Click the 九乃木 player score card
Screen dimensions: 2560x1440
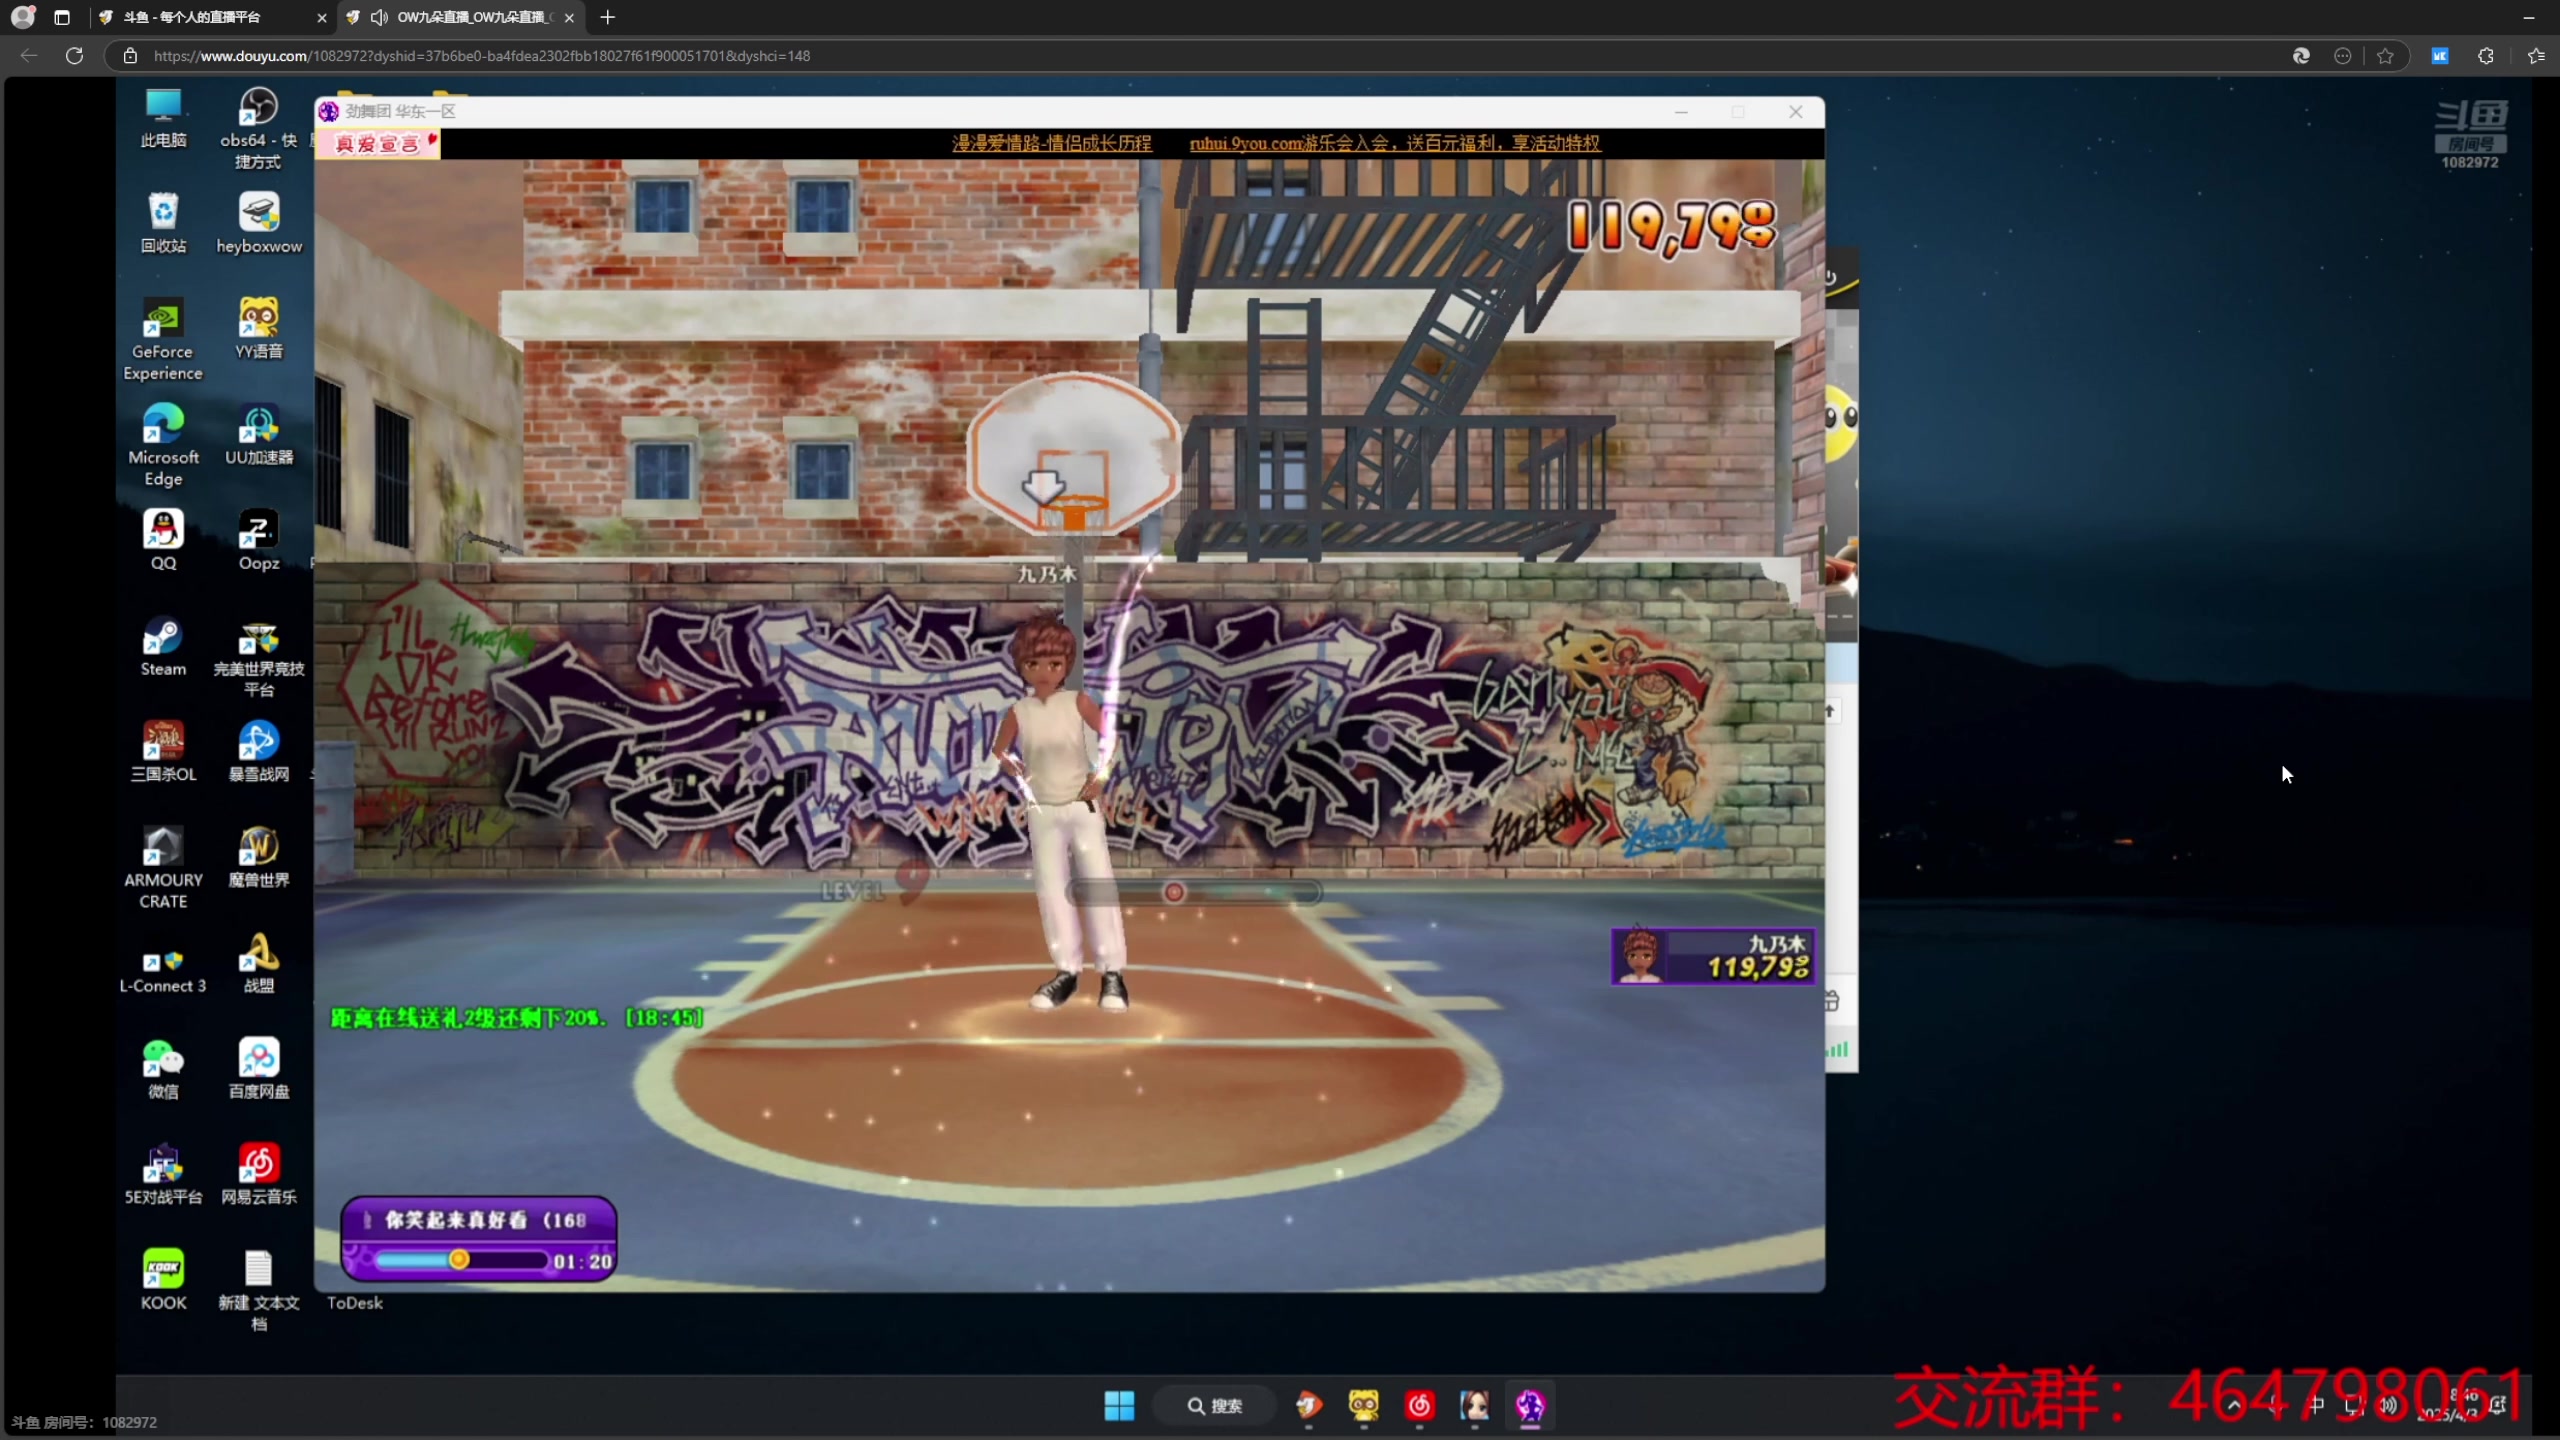point(1713,957)
